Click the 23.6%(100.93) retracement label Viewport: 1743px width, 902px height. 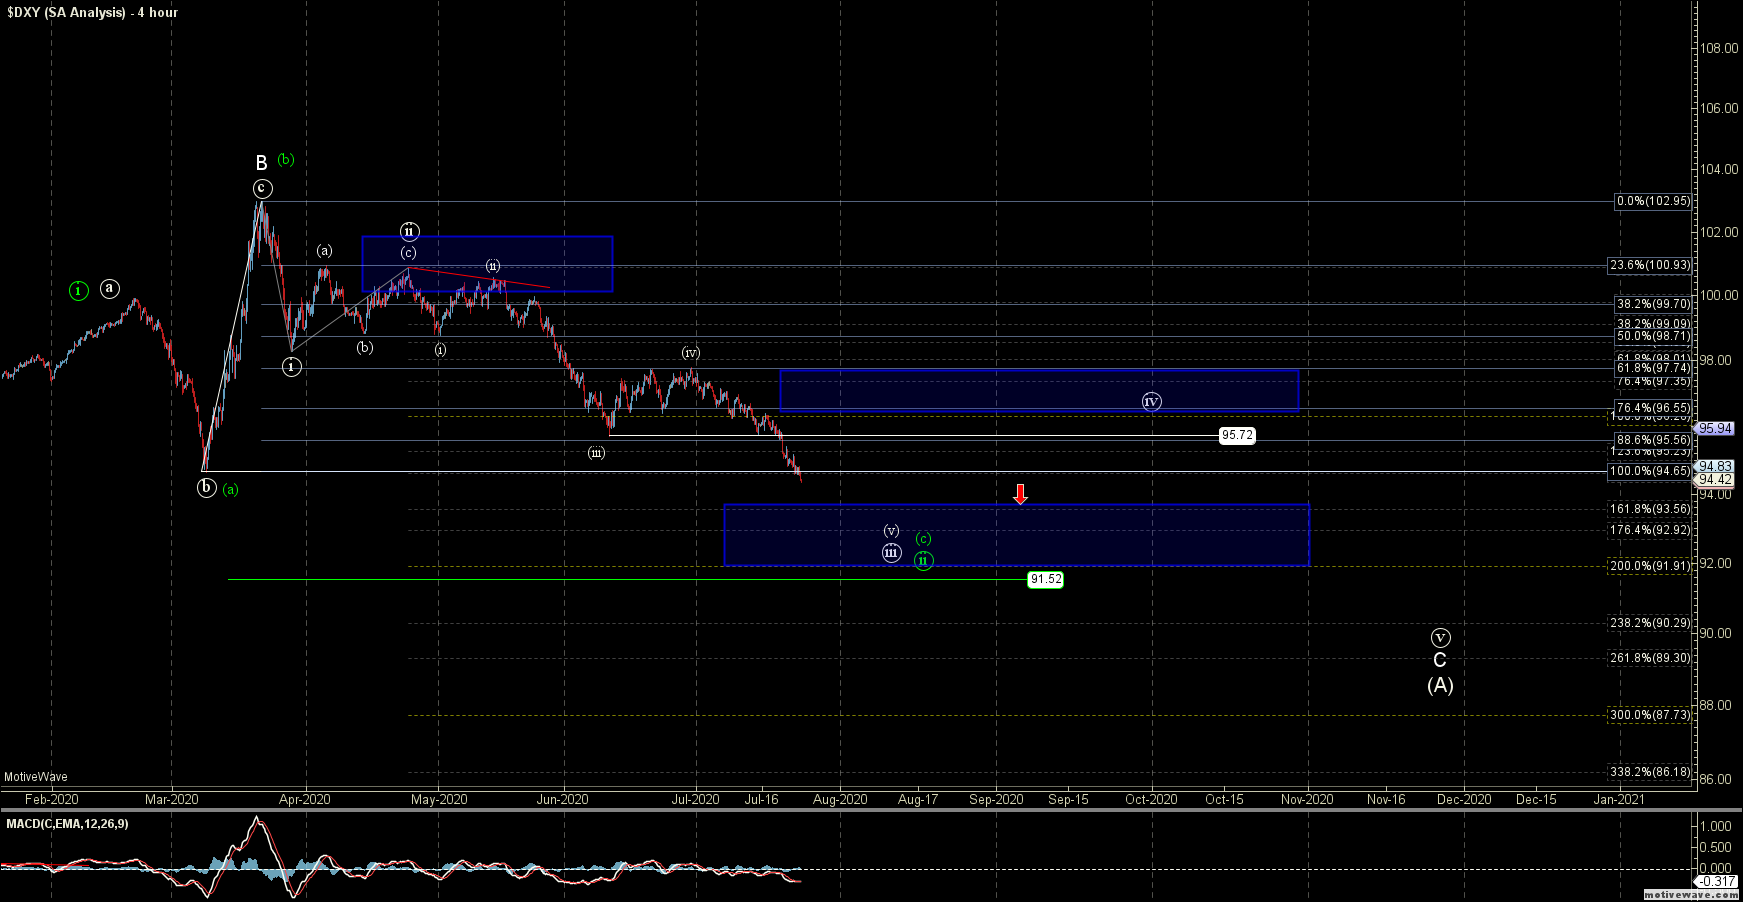pos(1650,265)
